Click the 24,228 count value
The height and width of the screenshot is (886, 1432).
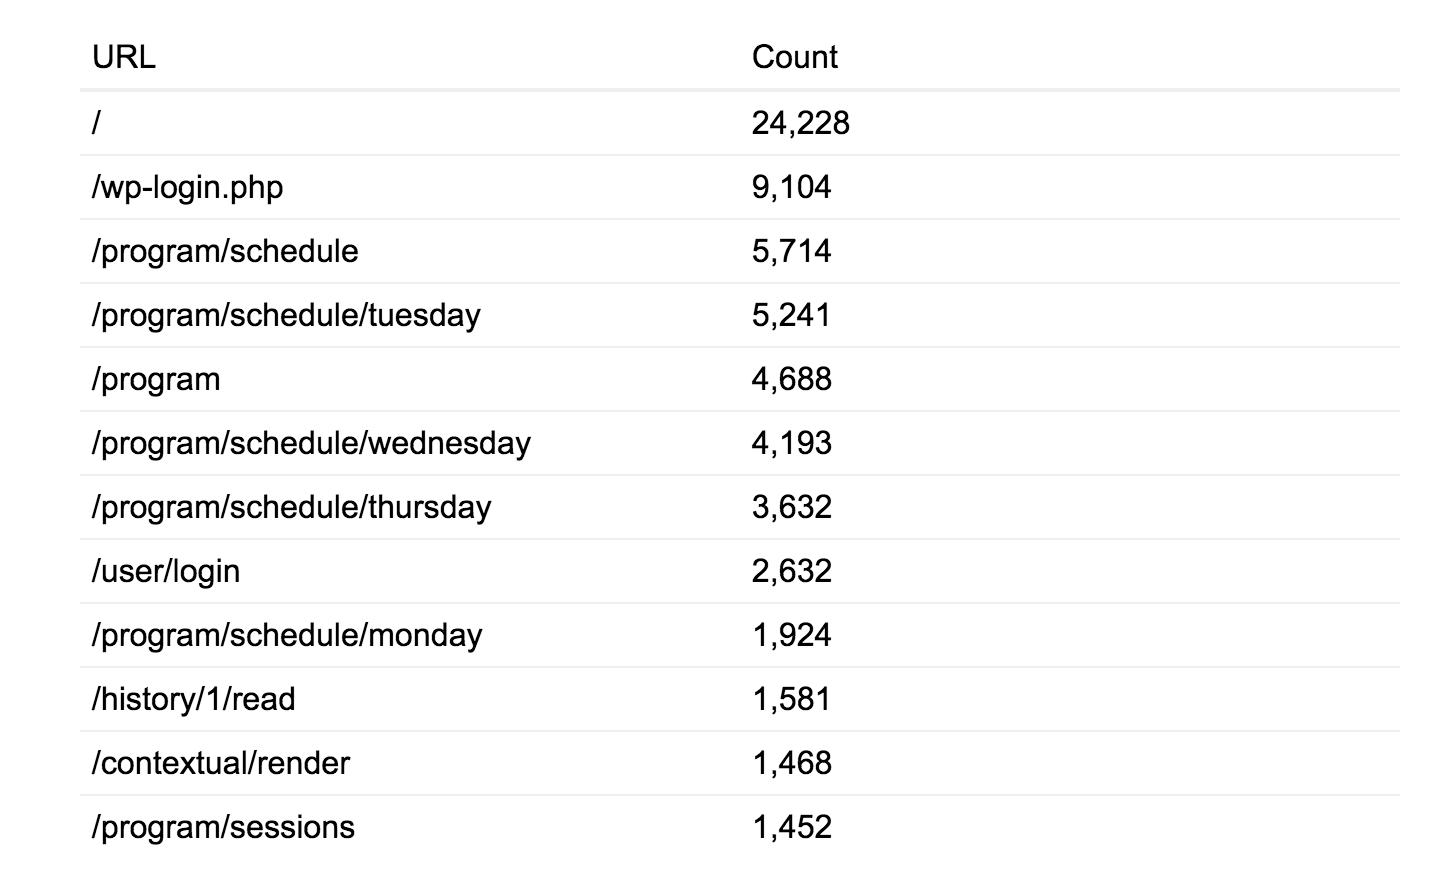pos(800,123)
